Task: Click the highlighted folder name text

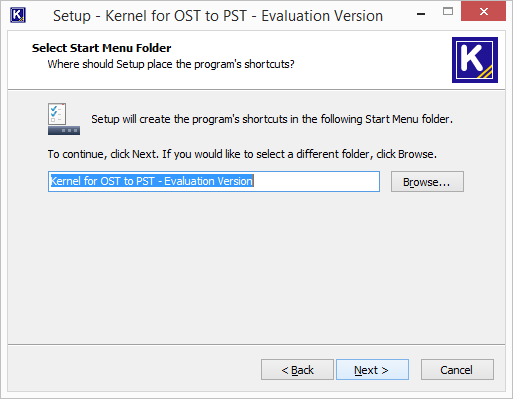Action: 152,181
